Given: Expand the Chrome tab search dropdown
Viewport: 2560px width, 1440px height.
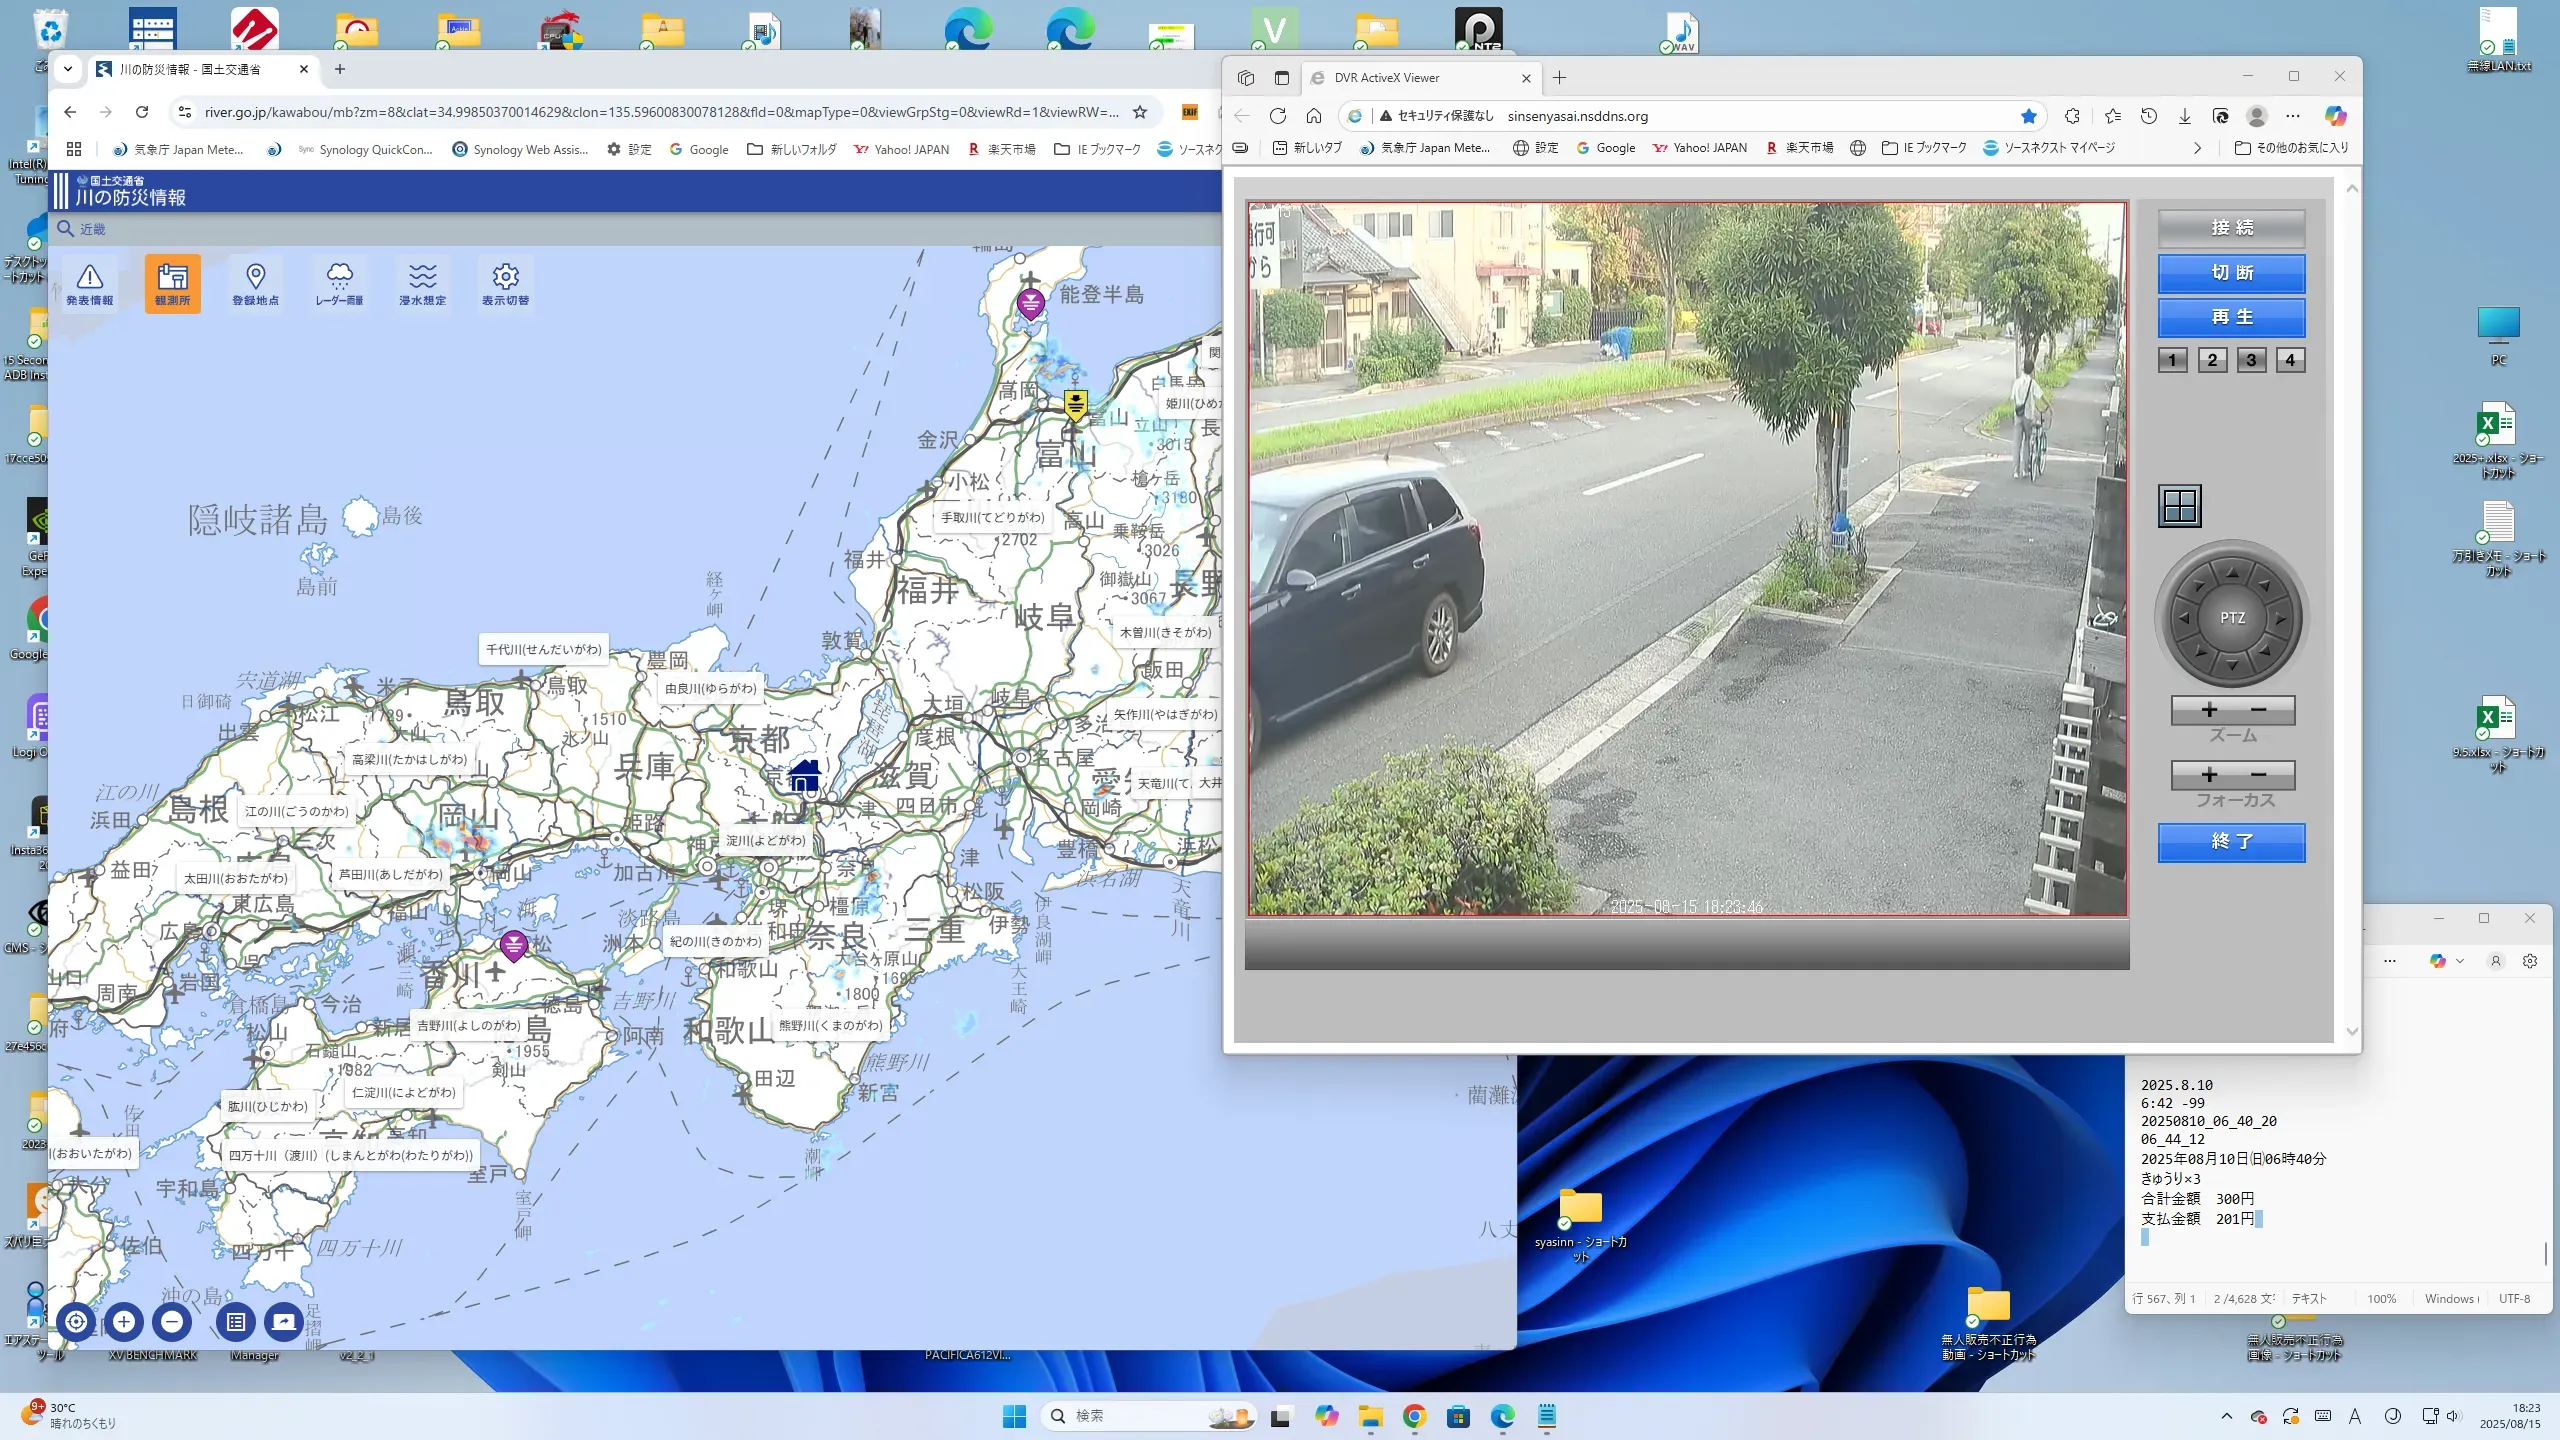Looking at the screenshot, I should [67, 69].
